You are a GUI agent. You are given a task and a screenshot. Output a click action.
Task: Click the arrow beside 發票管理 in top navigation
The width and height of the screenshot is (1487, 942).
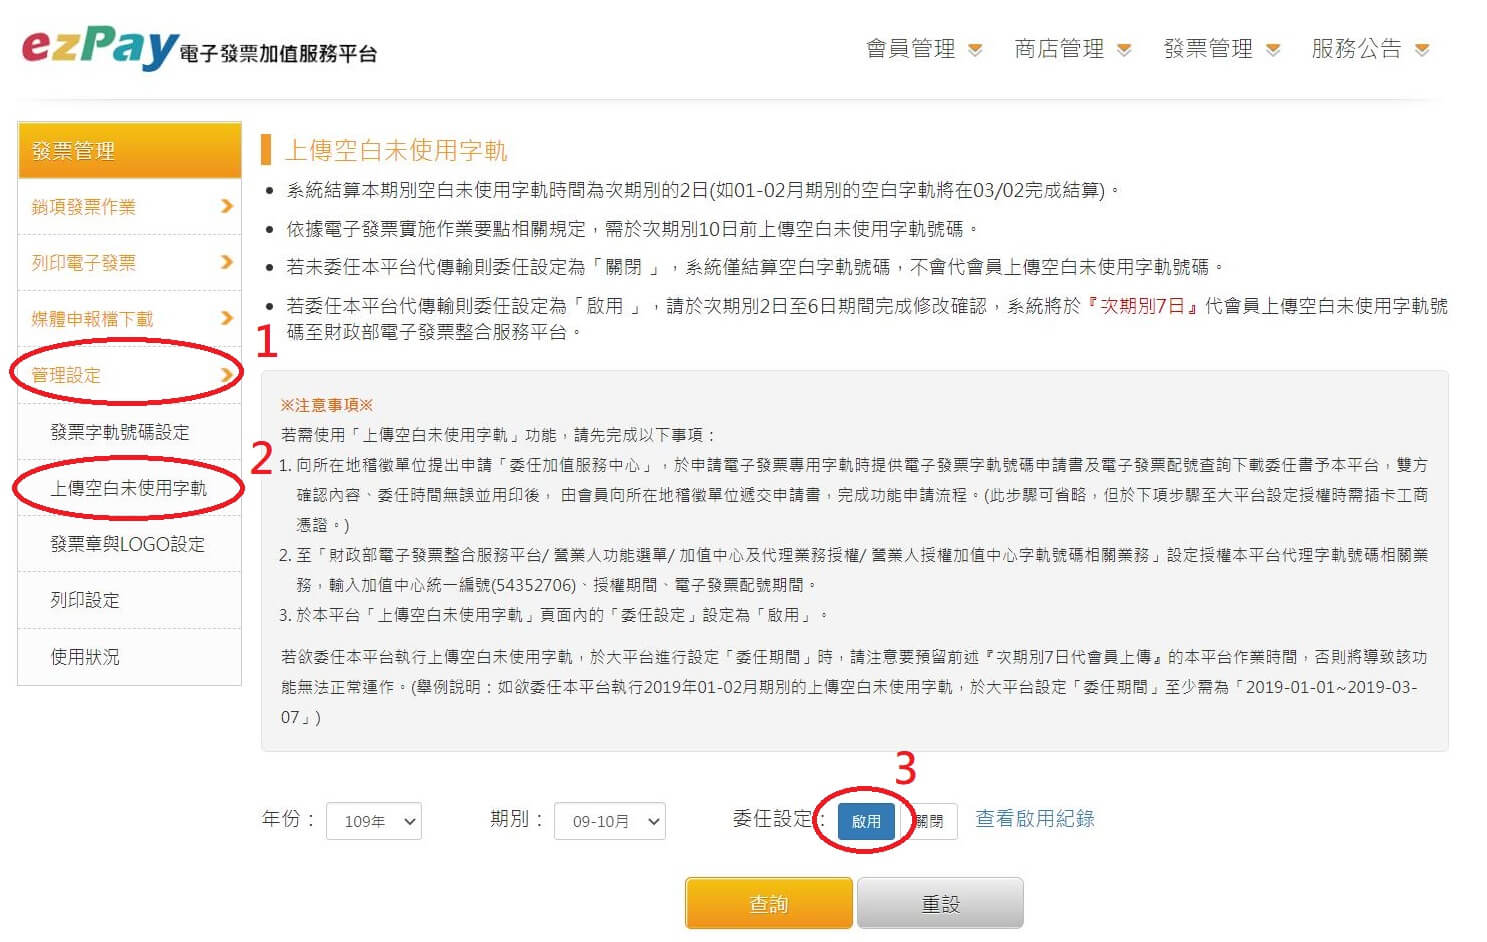[1273, 50]
